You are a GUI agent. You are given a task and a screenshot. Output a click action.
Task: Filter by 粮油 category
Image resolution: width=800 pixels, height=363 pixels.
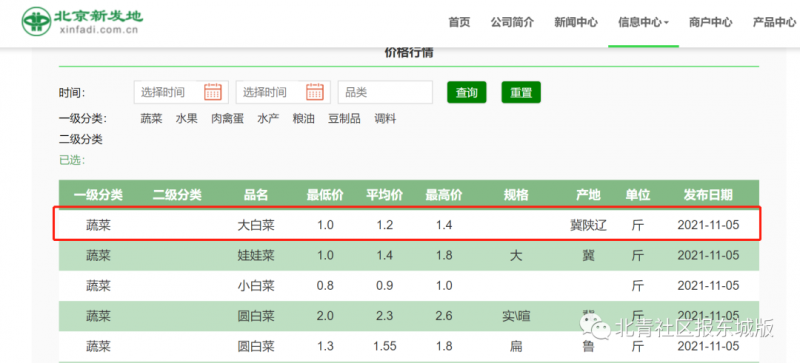[x=304, y=119]
